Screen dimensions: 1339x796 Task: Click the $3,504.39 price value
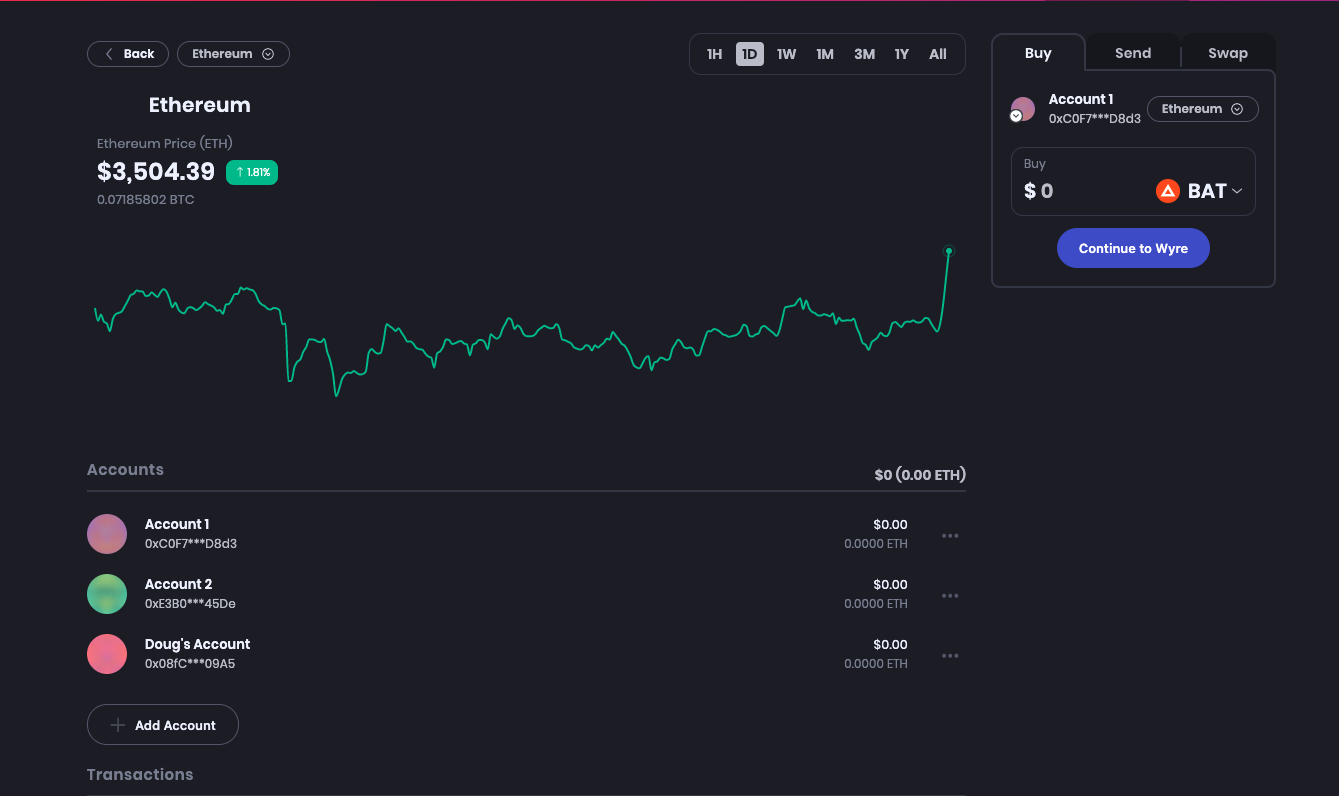pyautogui.click(x=156, y=172)
